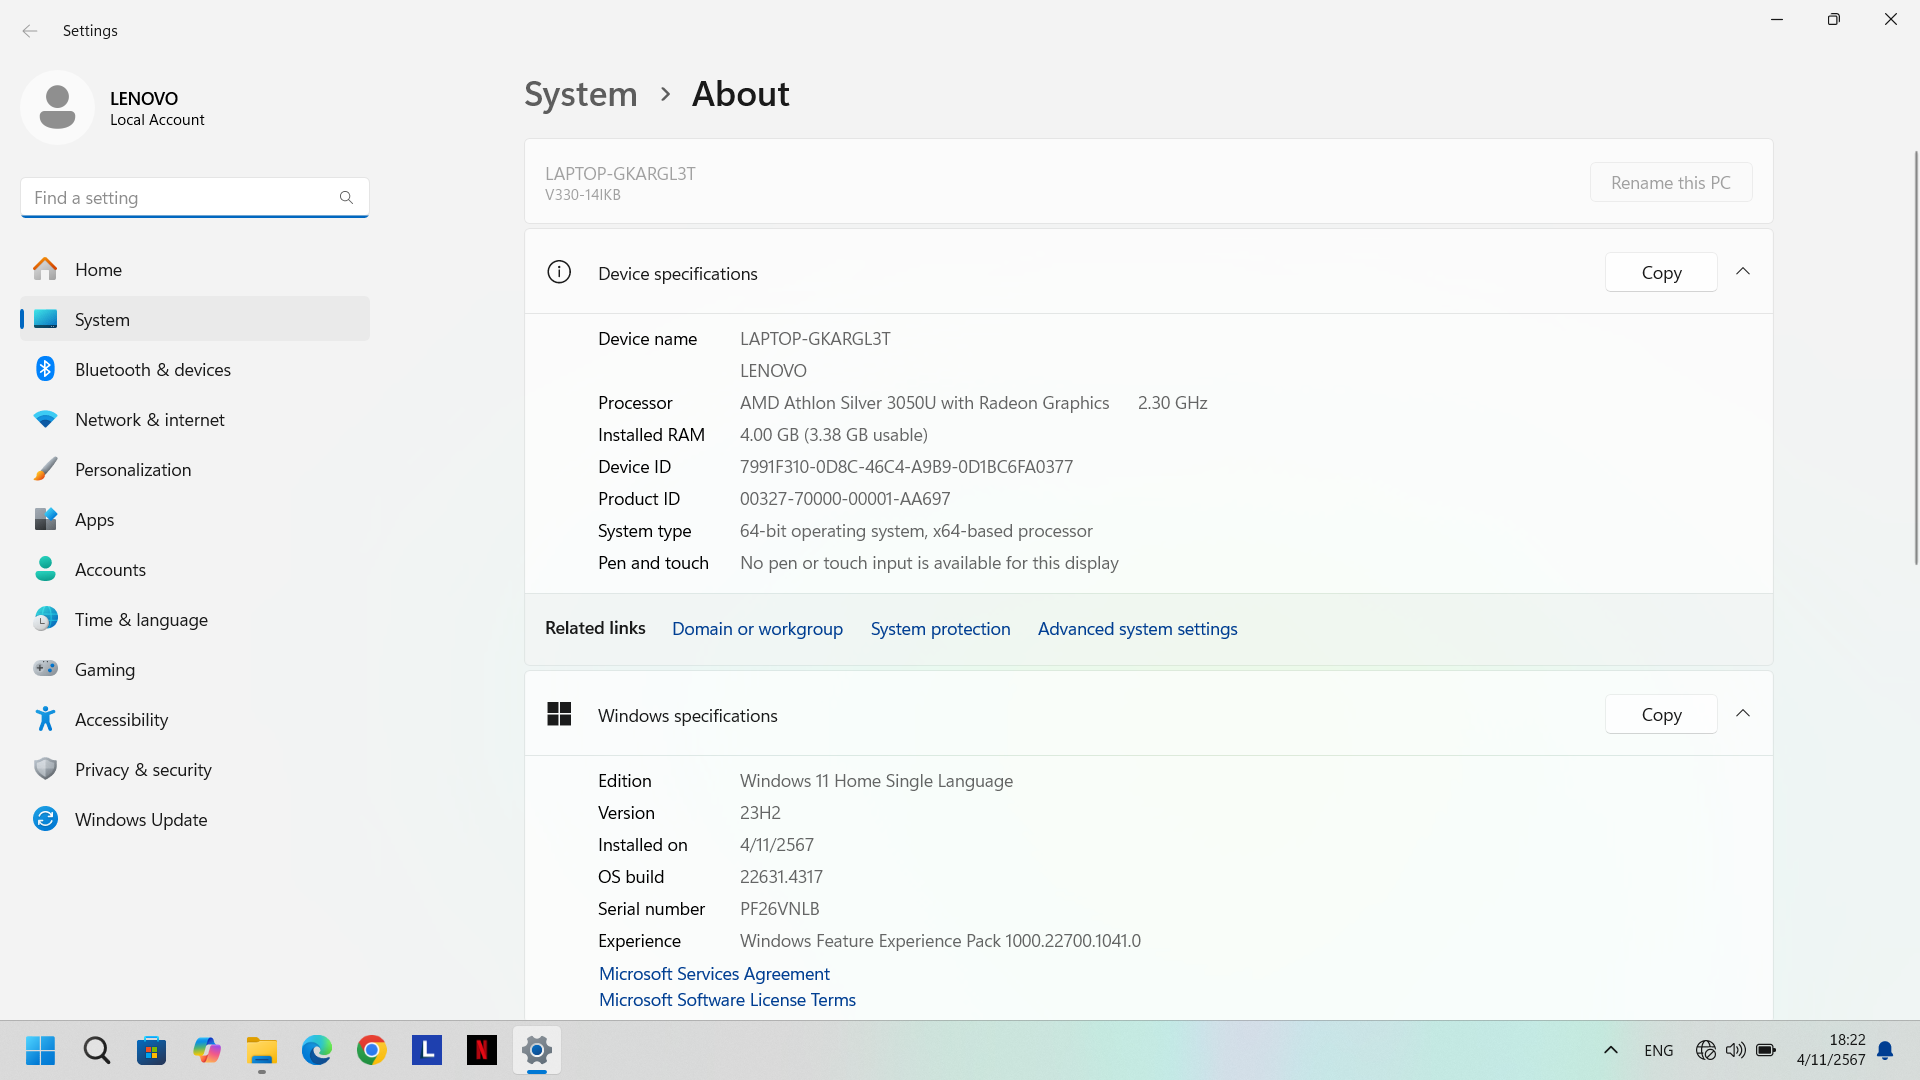The height and width of the screenshot is (1080, 1920).
Task: Click the serial number PF26VNLB
Action: point(779,909)
